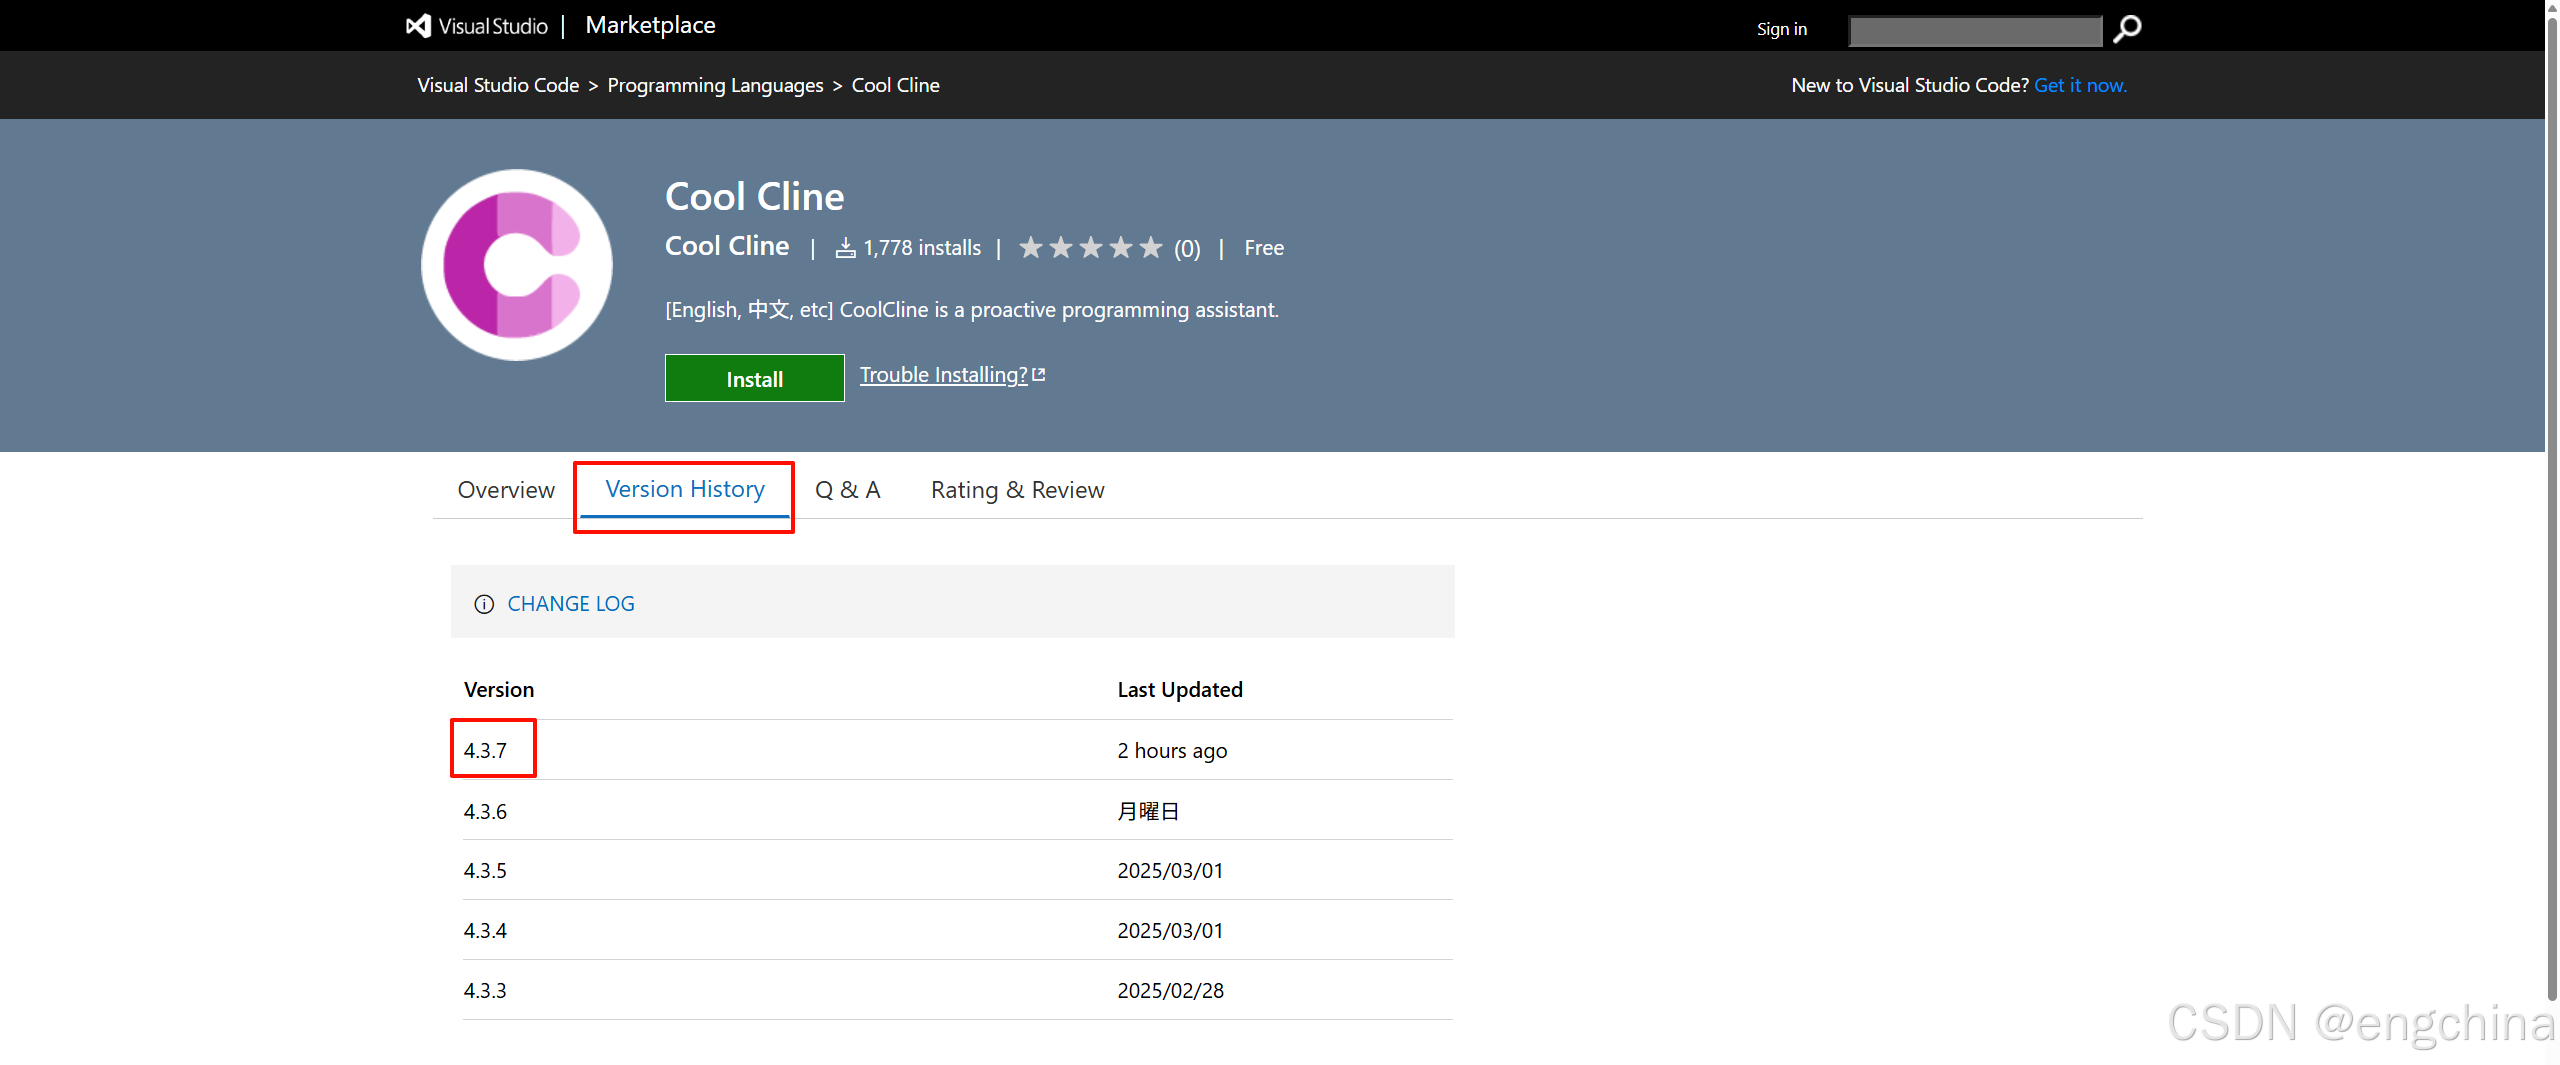Image resolution: width=2560 pixels, height=1065 pixels.
Task: Click the star rating icons
Action: [x=1091, y=247]
